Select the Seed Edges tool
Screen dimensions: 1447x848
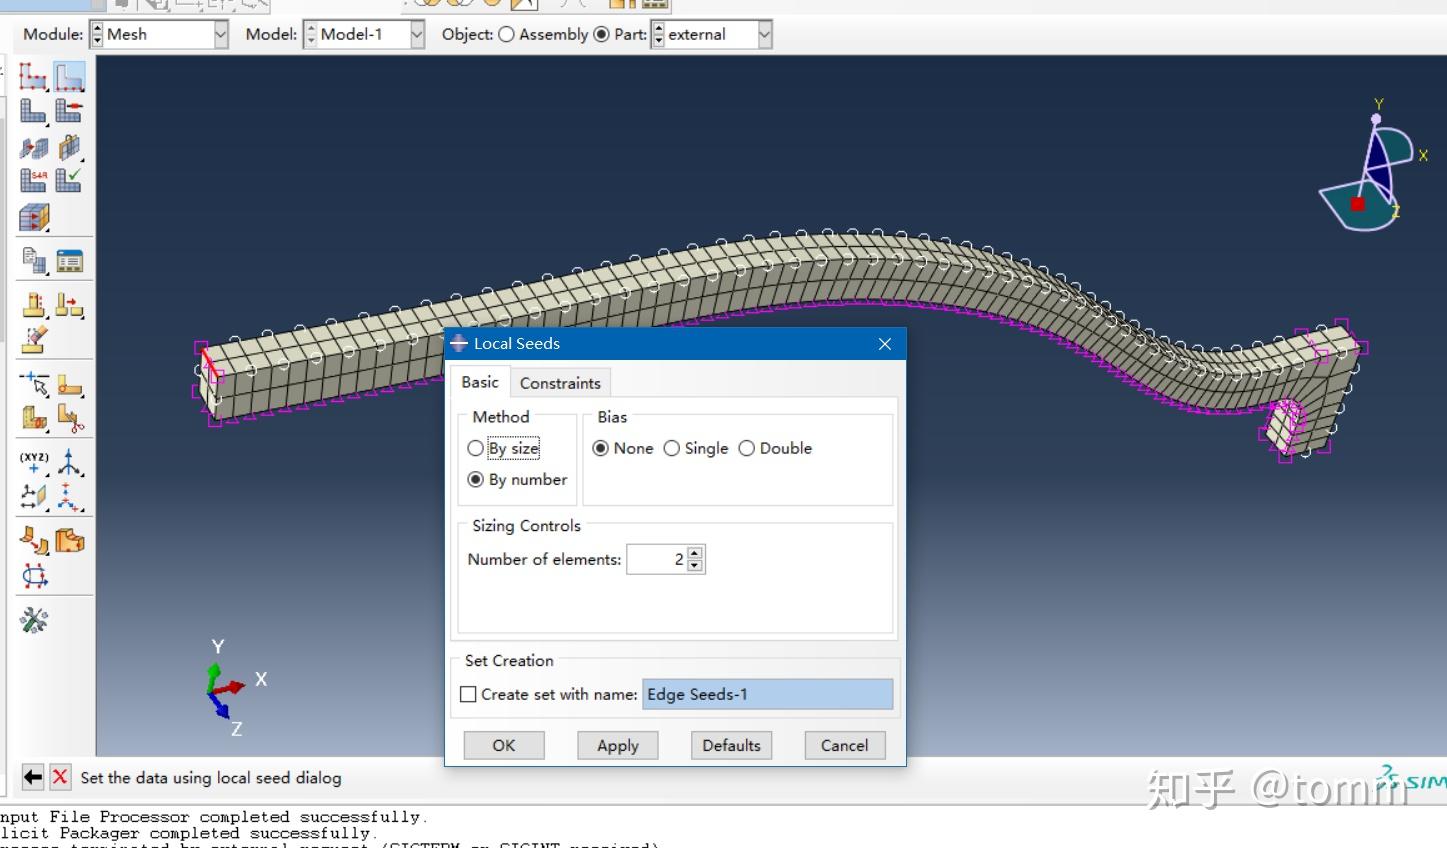69,75
